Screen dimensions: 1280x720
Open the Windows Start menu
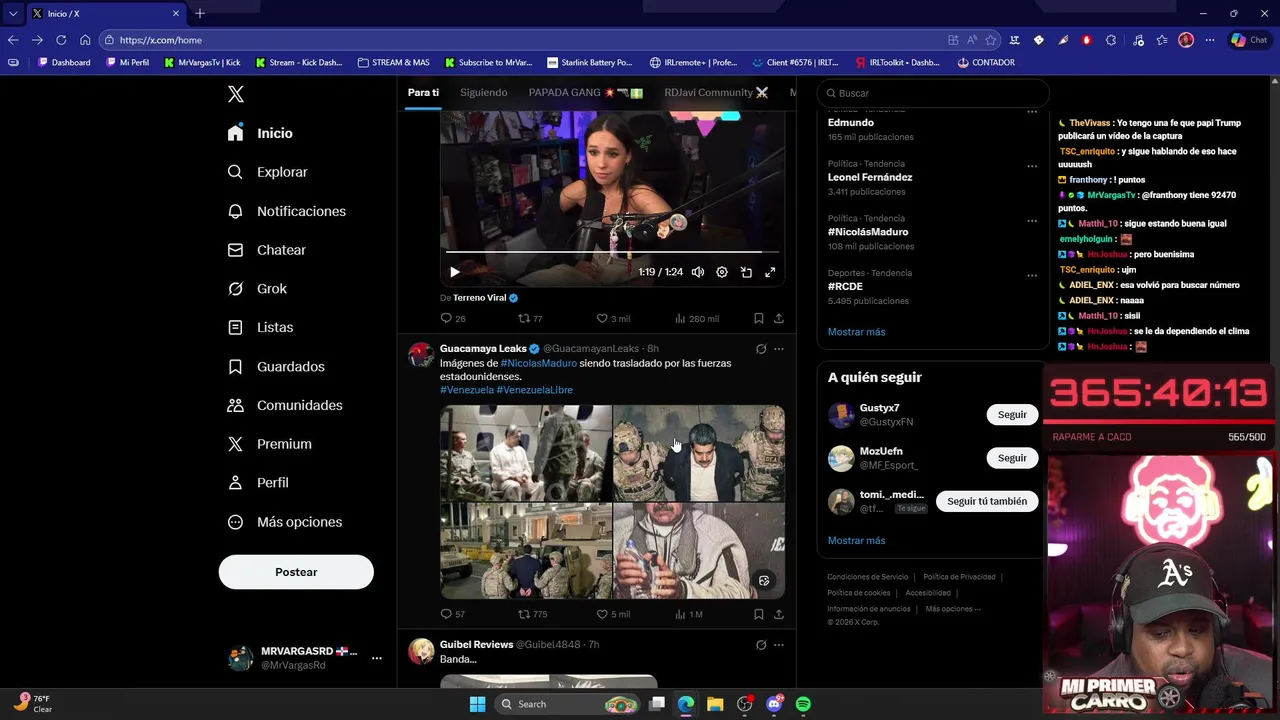(x=477, y=704)
